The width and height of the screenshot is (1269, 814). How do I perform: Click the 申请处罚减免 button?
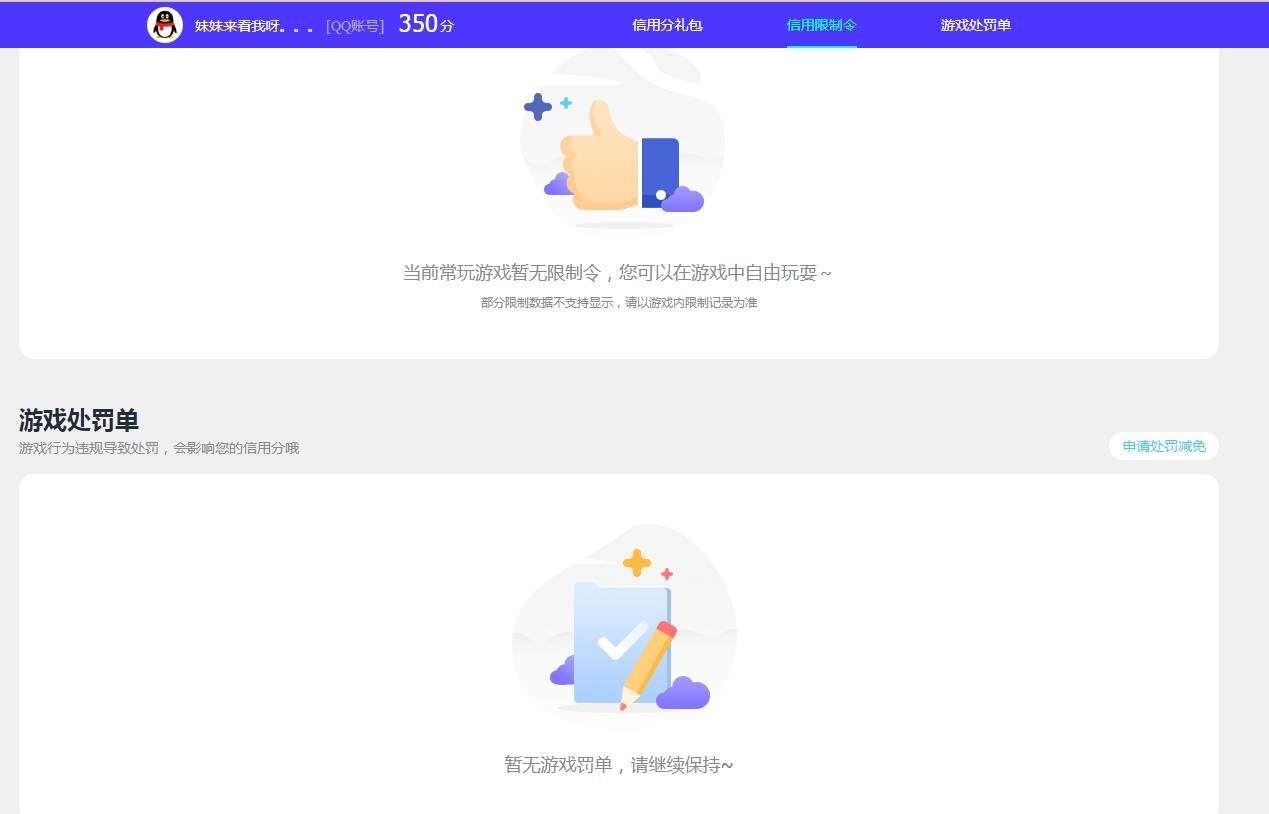1163,446
